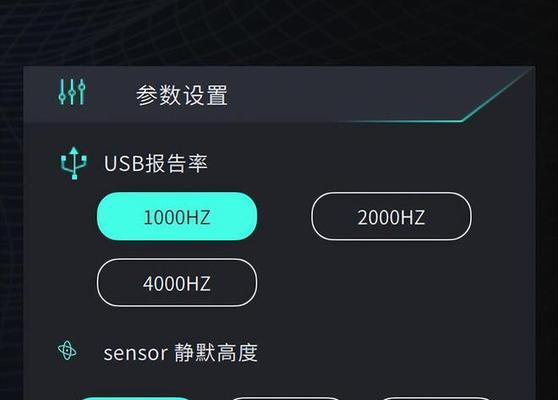Viewport: 558px width, 400px height.
Task: Click the word sensor in lift-off heading
Action: pyautogui.click(x=136, y=354)
